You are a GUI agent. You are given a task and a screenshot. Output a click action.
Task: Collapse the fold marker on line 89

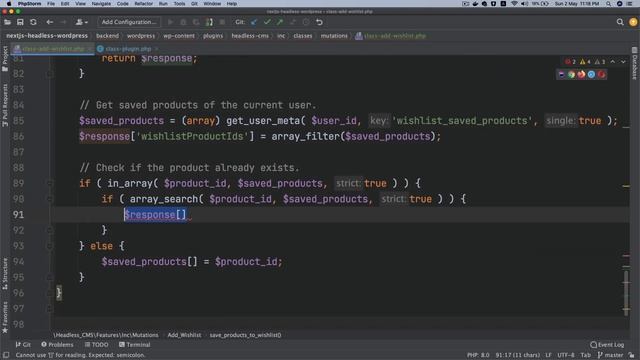click(x=50, y=183)
